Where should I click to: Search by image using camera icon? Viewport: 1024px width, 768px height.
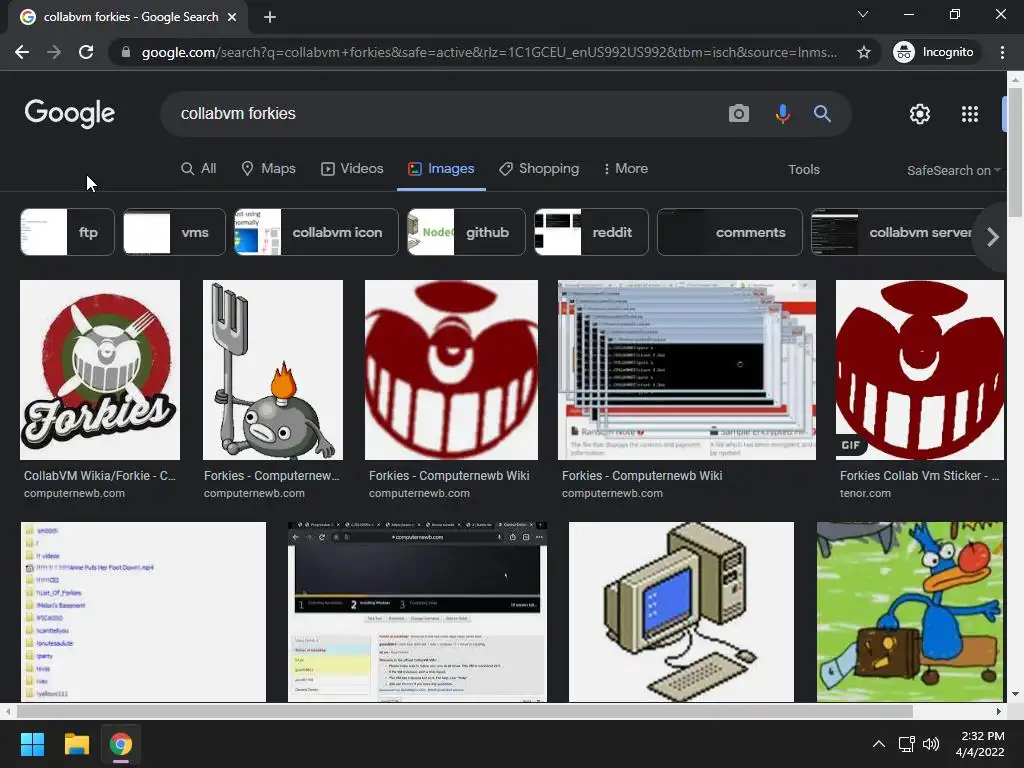(739, 114)
